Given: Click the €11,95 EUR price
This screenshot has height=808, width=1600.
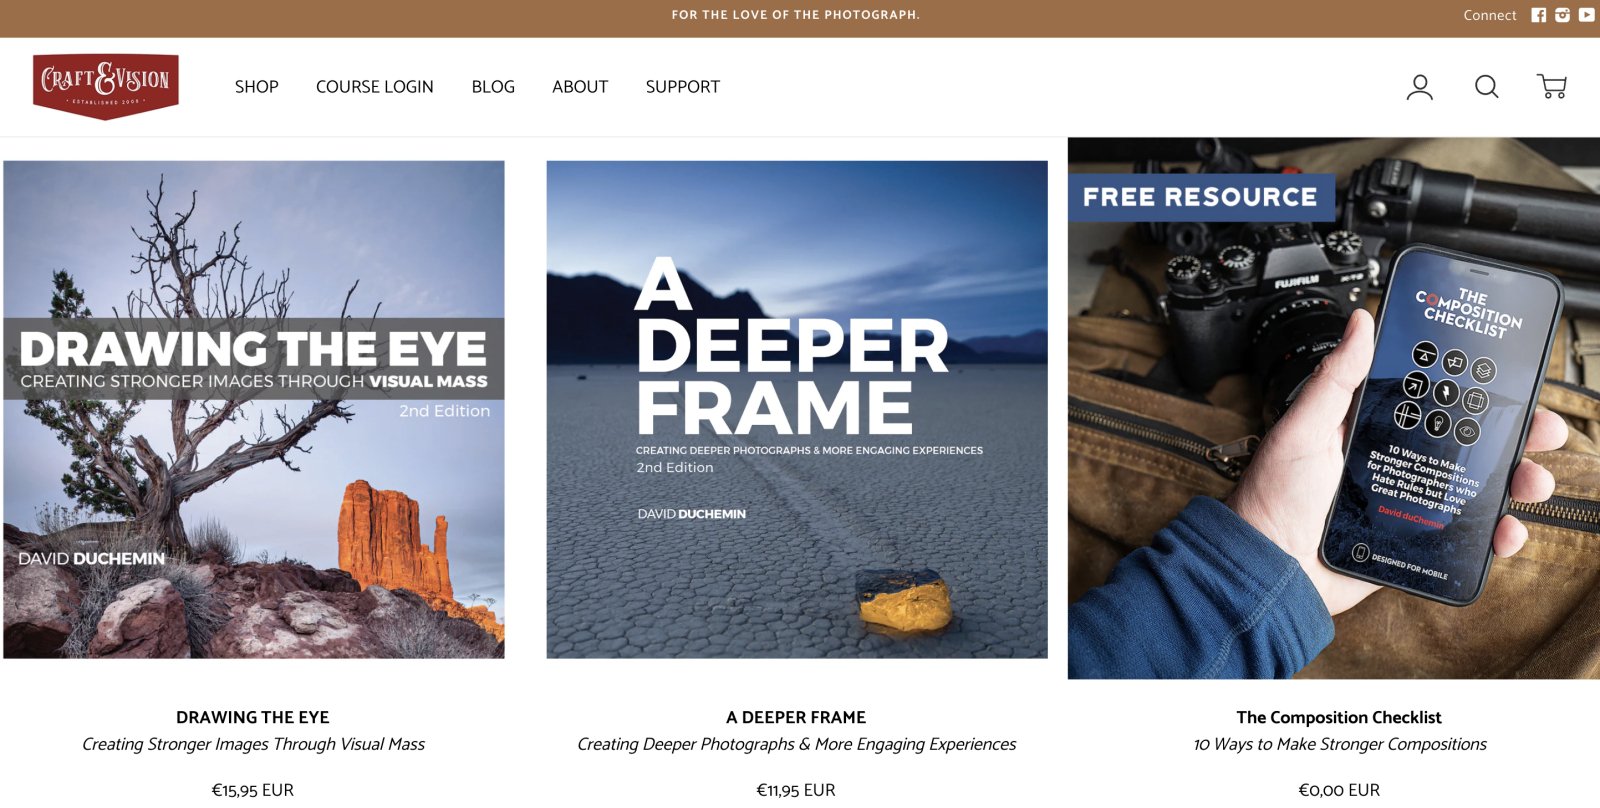Looking at the screenshot, I should tap(796, 790).
